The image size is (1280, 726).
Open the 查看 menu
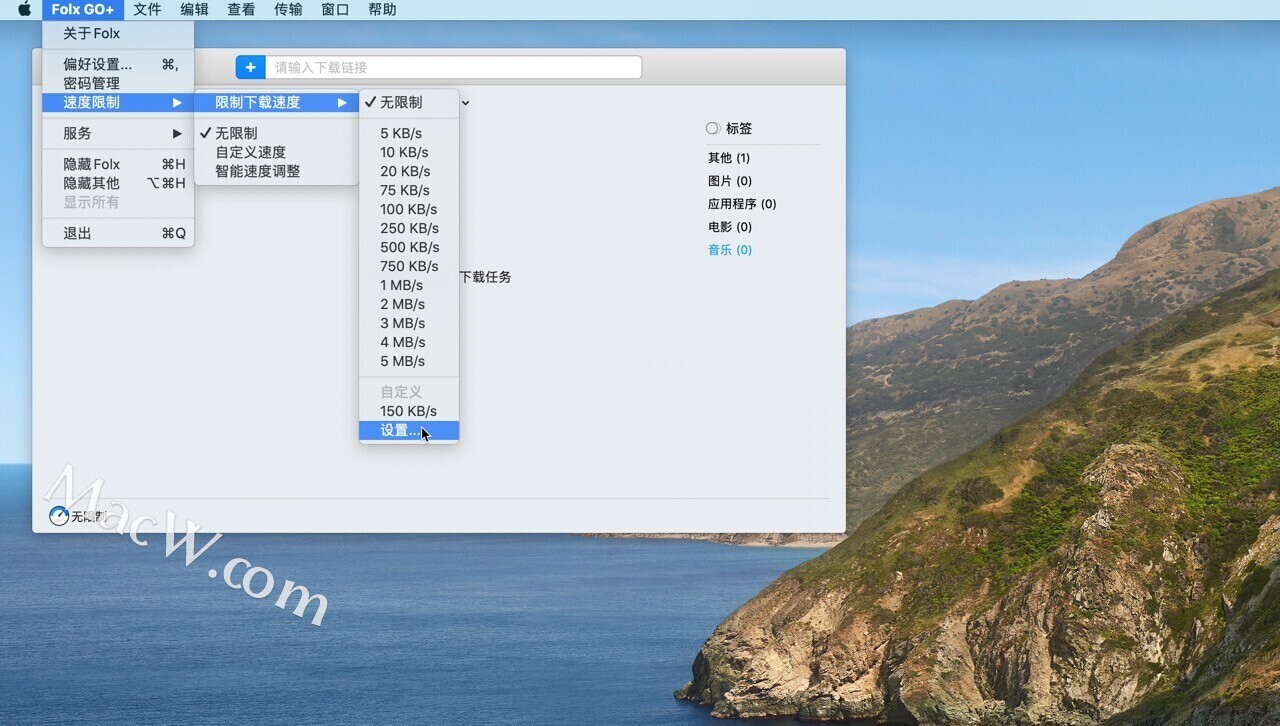point(241,10)
